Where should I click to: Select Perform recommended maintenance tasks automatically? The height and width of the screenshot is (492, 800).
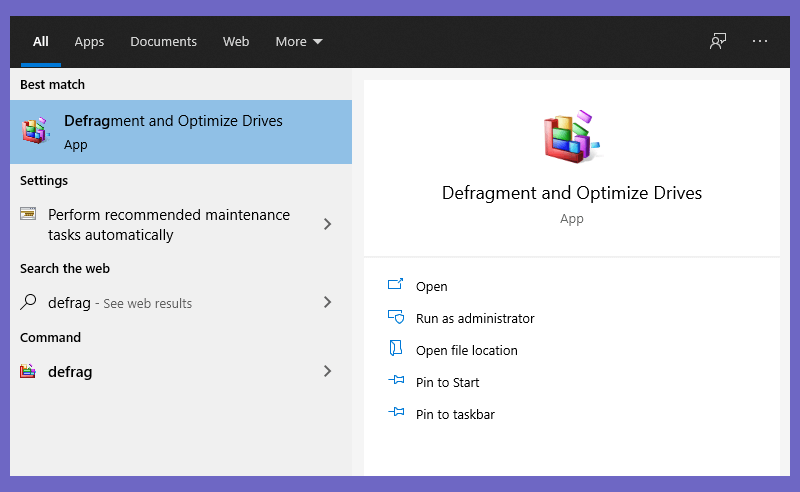(181, 225)
